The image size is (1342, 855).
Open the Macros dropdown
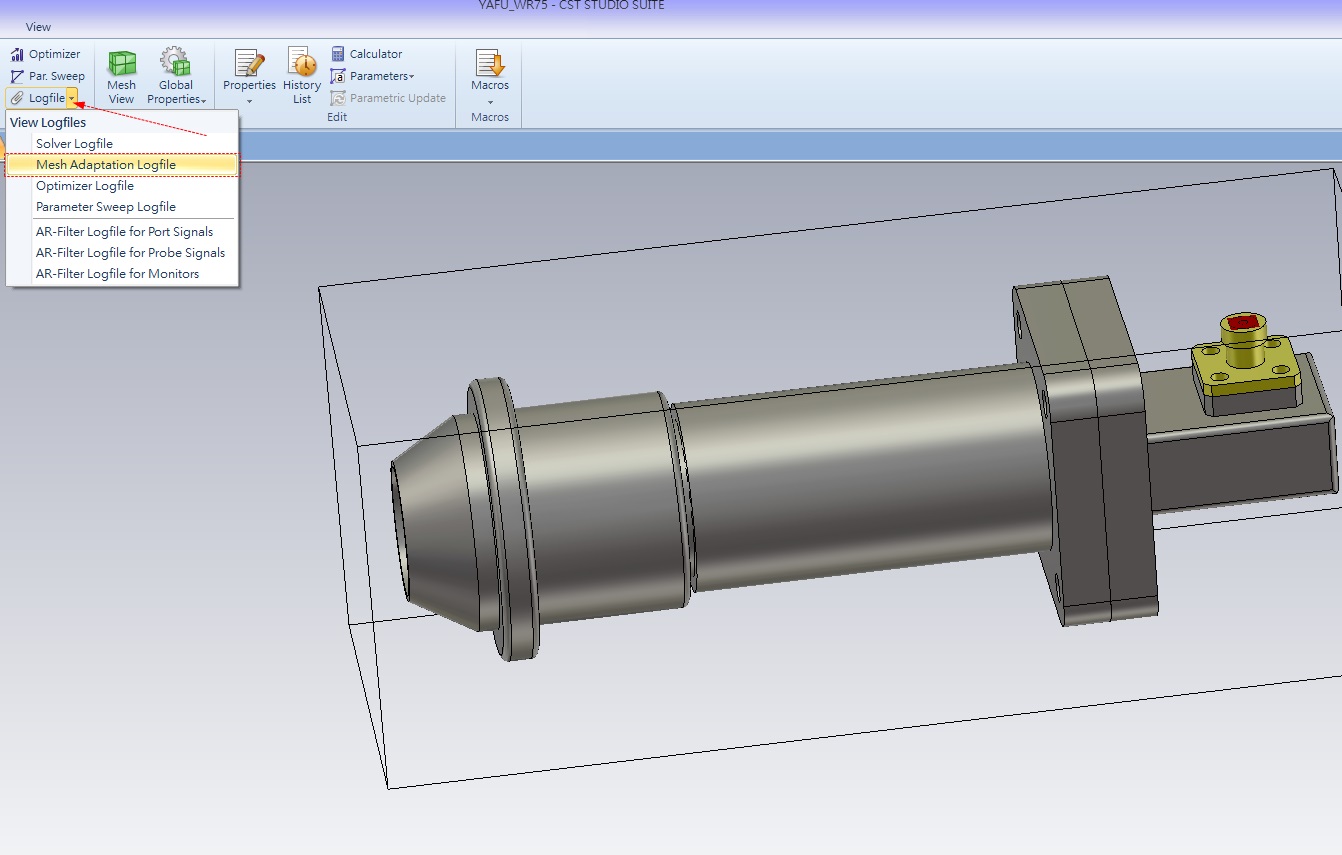click(x=490, y=76)
